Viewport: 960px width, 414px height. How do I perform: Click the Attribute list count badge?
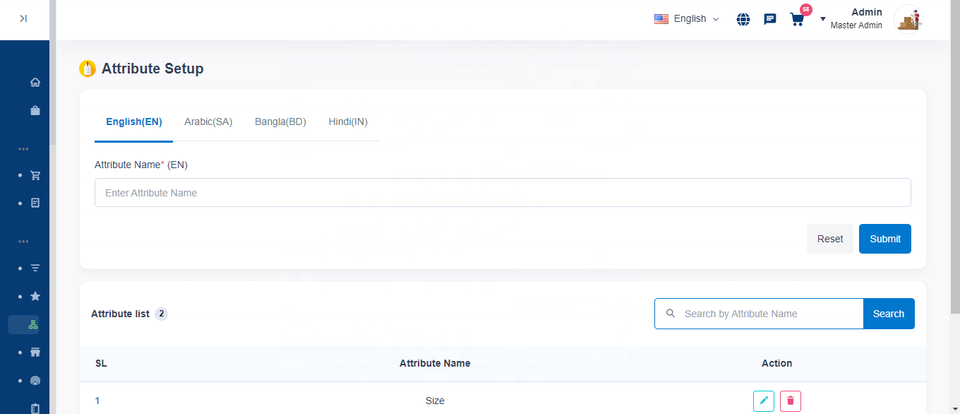click(x=161, y=314)
